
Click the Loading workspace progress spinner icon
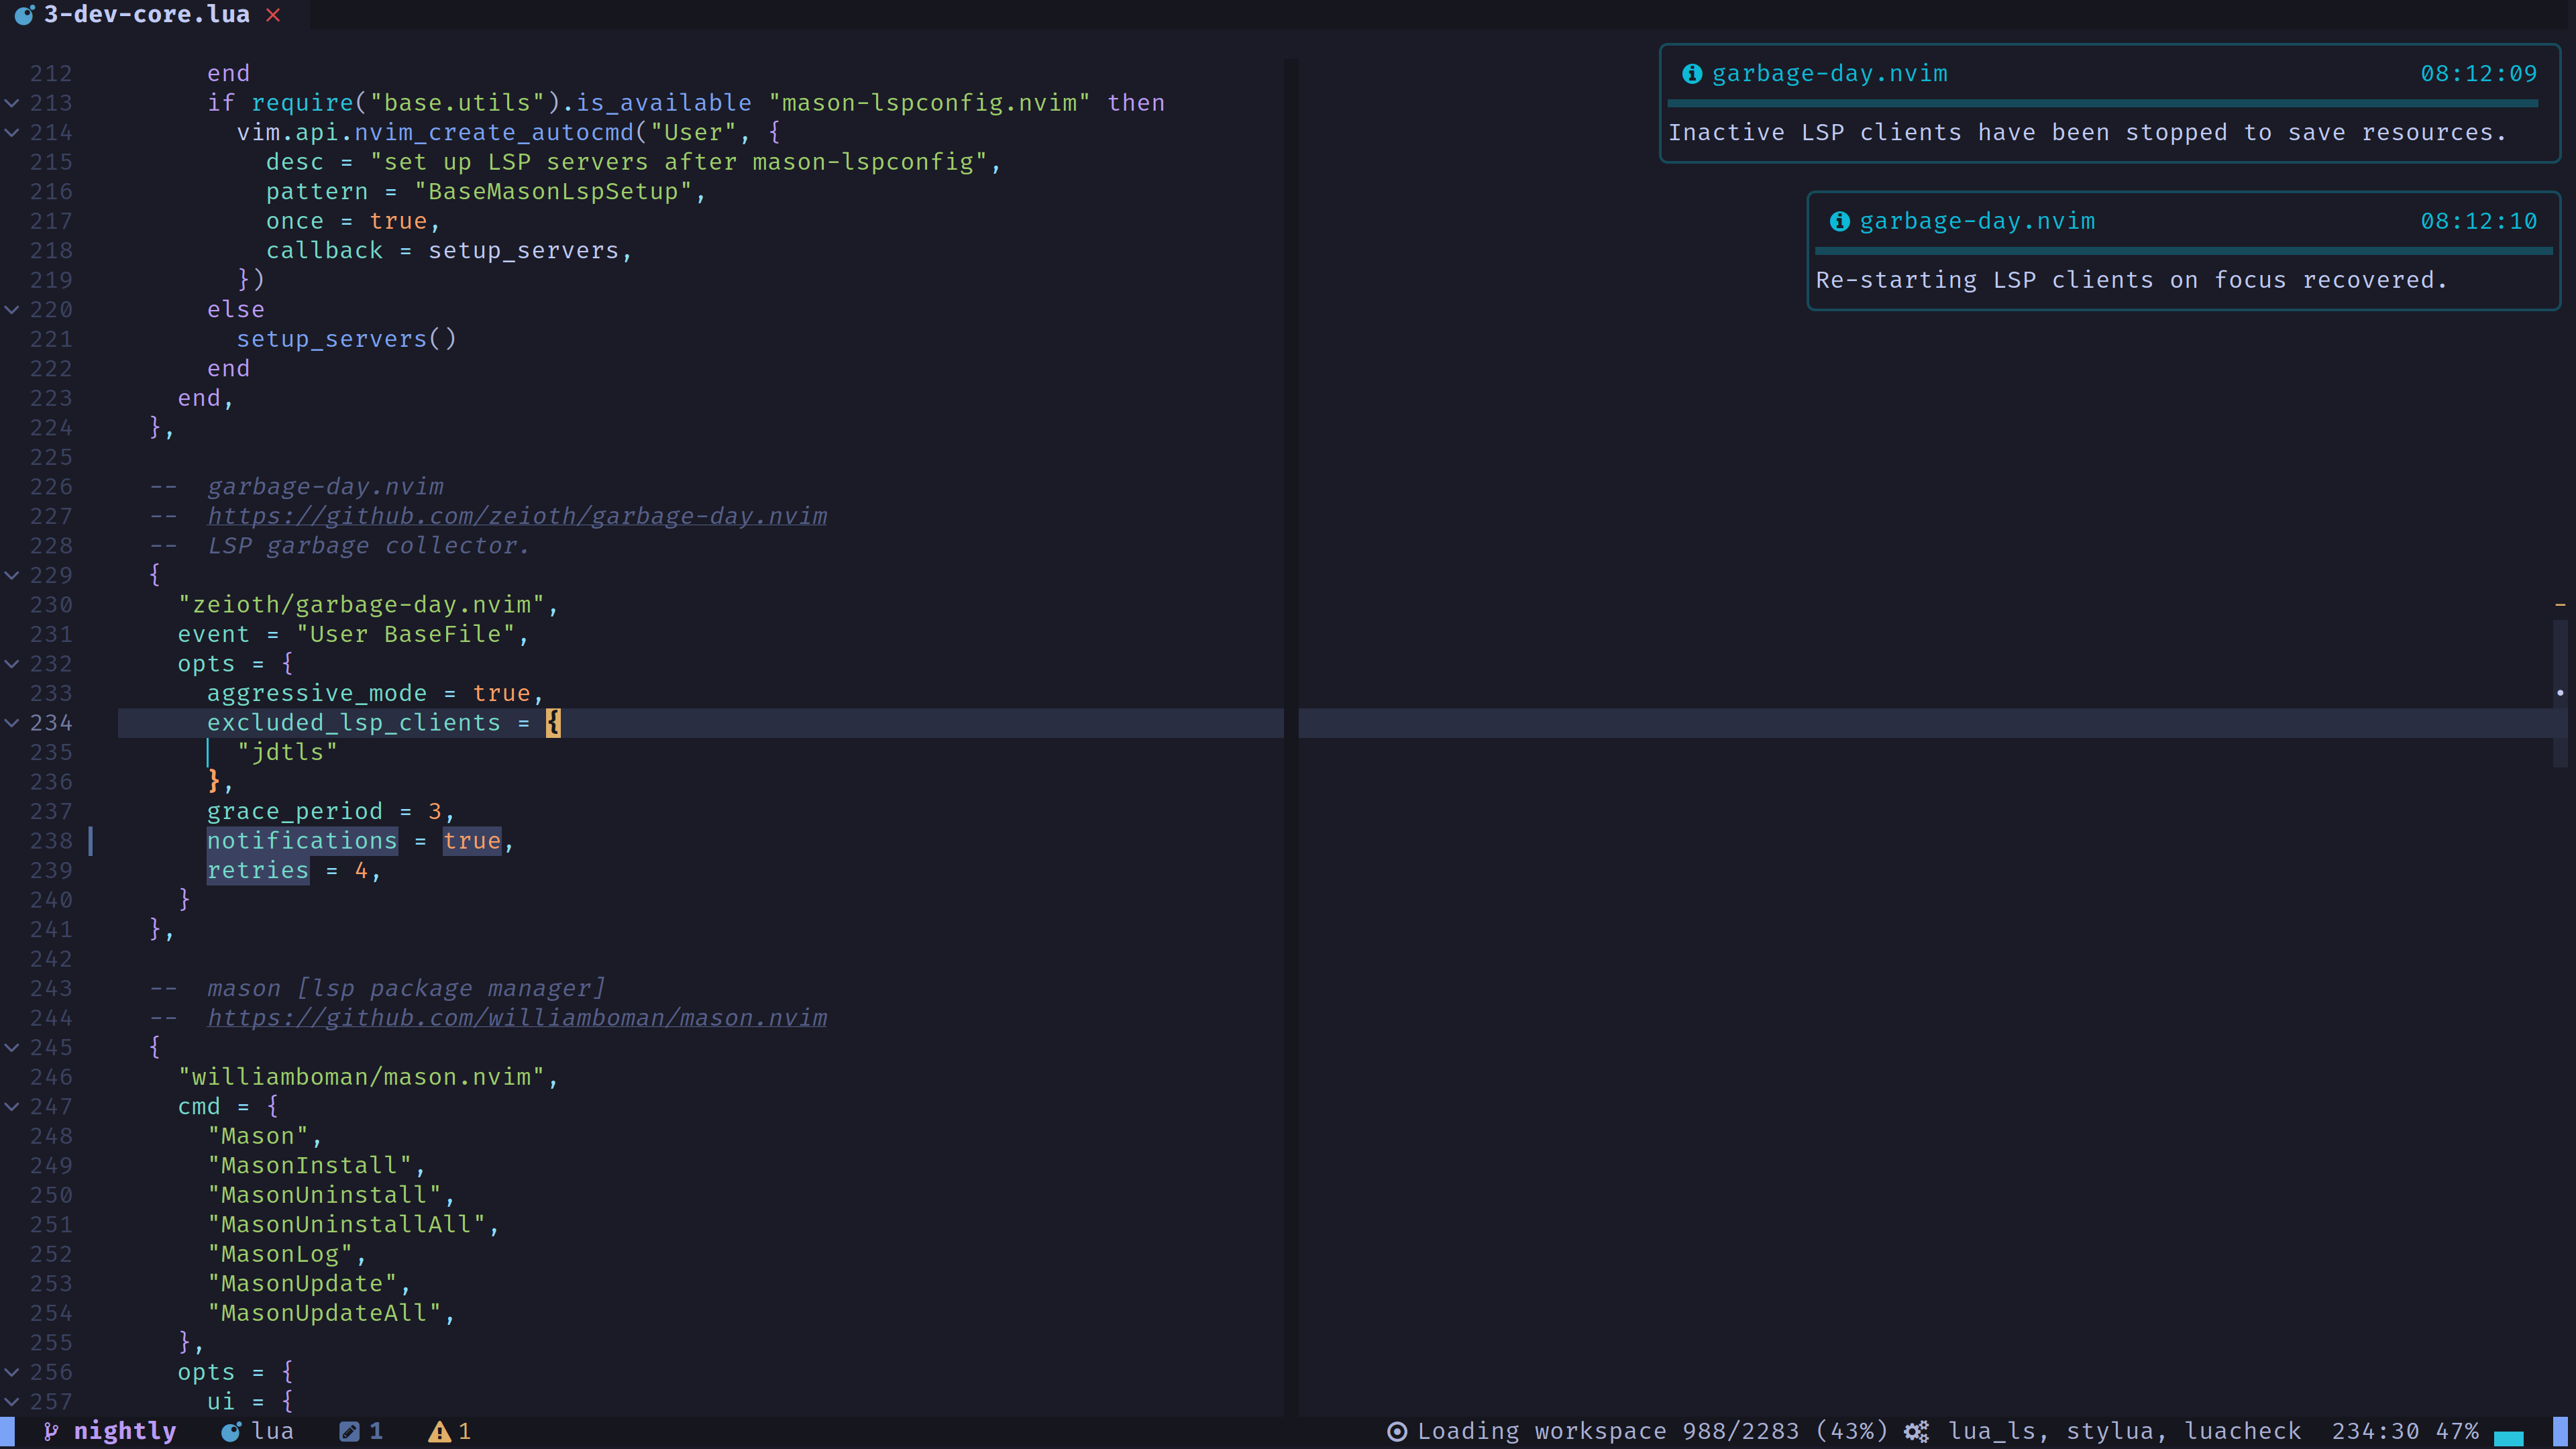click(1397, 1432)
